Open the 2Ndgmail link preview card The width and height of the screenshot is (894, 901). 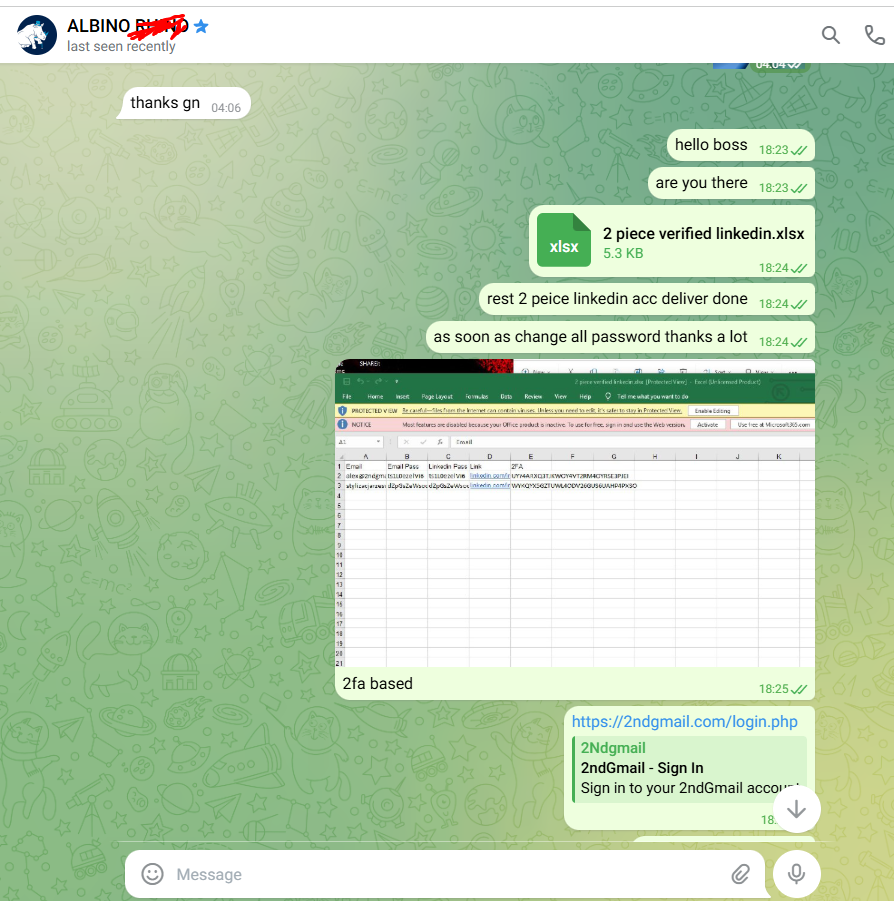coord(689,769)
